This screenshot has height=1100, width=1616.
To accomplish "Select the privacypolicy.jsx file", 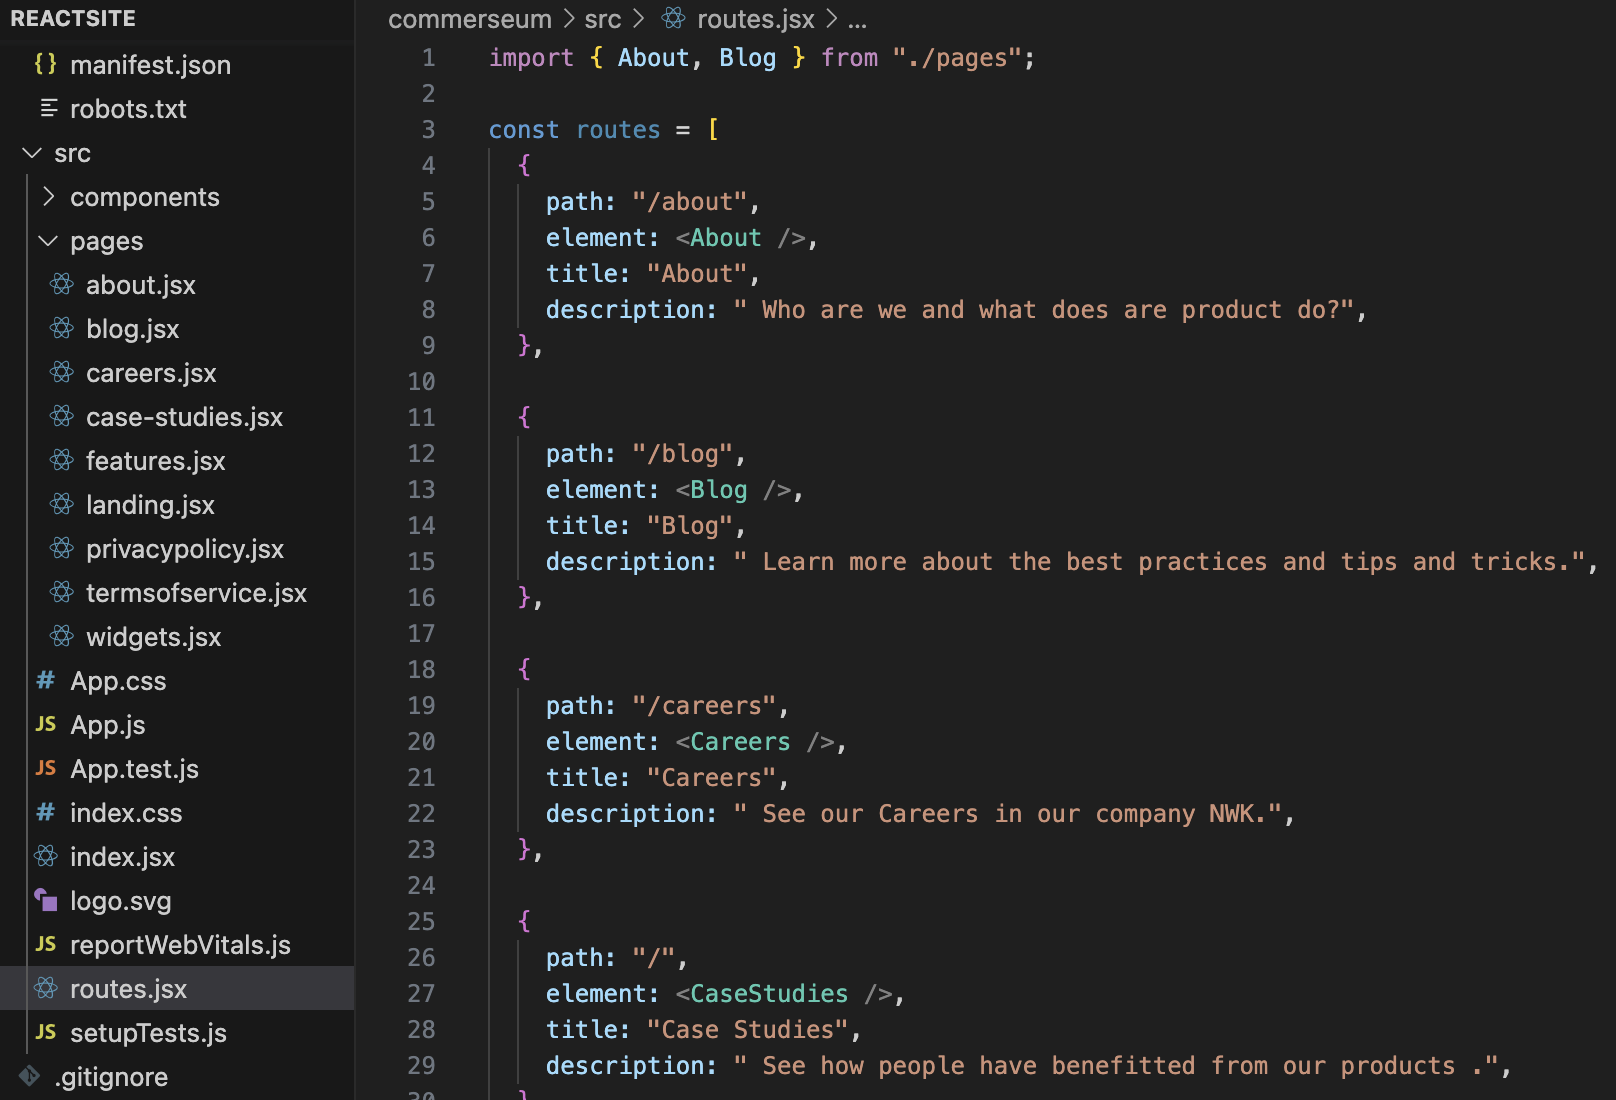I will click(185, 549).
